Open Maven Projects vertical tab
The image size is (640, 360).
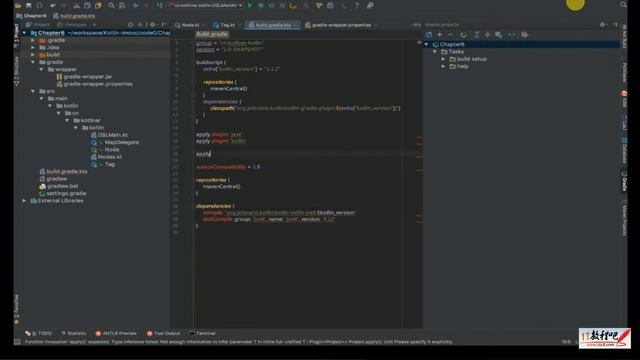point(624,217)
